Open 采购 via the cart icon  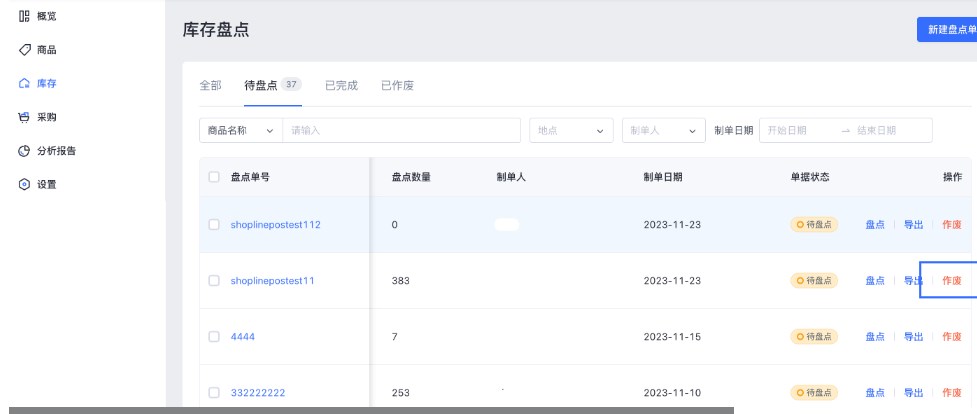pos(25,118)
